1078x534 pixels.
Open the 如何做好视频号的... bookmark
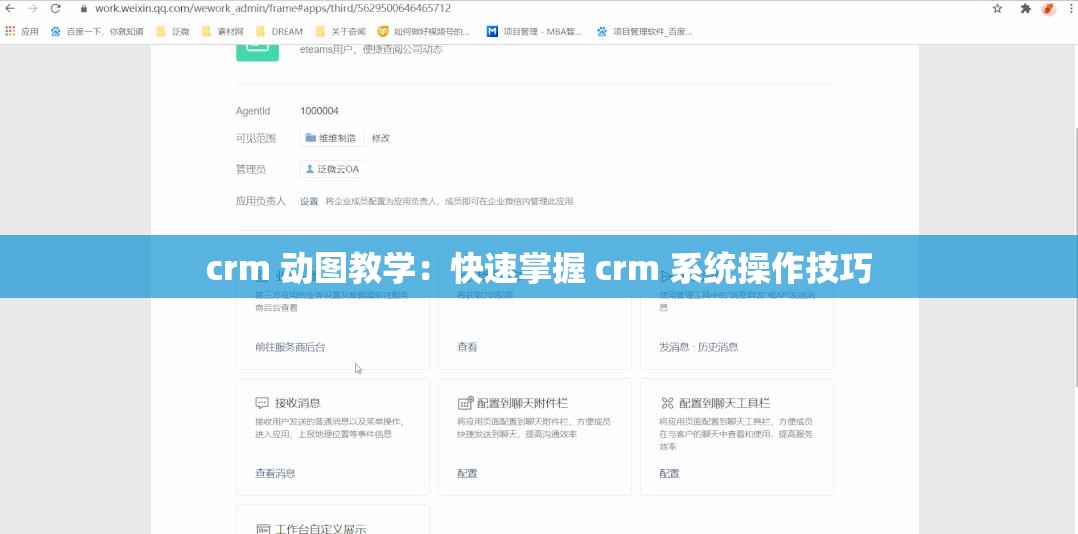[424, 32]
